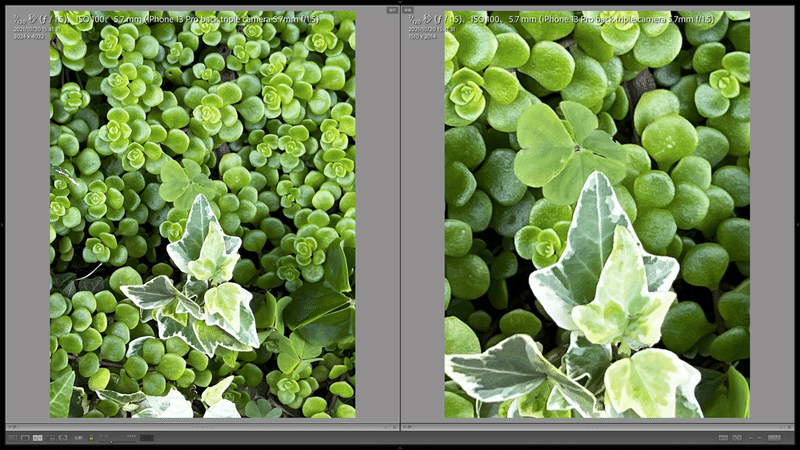Click the left Select photo of succulents
This screenshot has width=800, height=450.
click(203, 214)
